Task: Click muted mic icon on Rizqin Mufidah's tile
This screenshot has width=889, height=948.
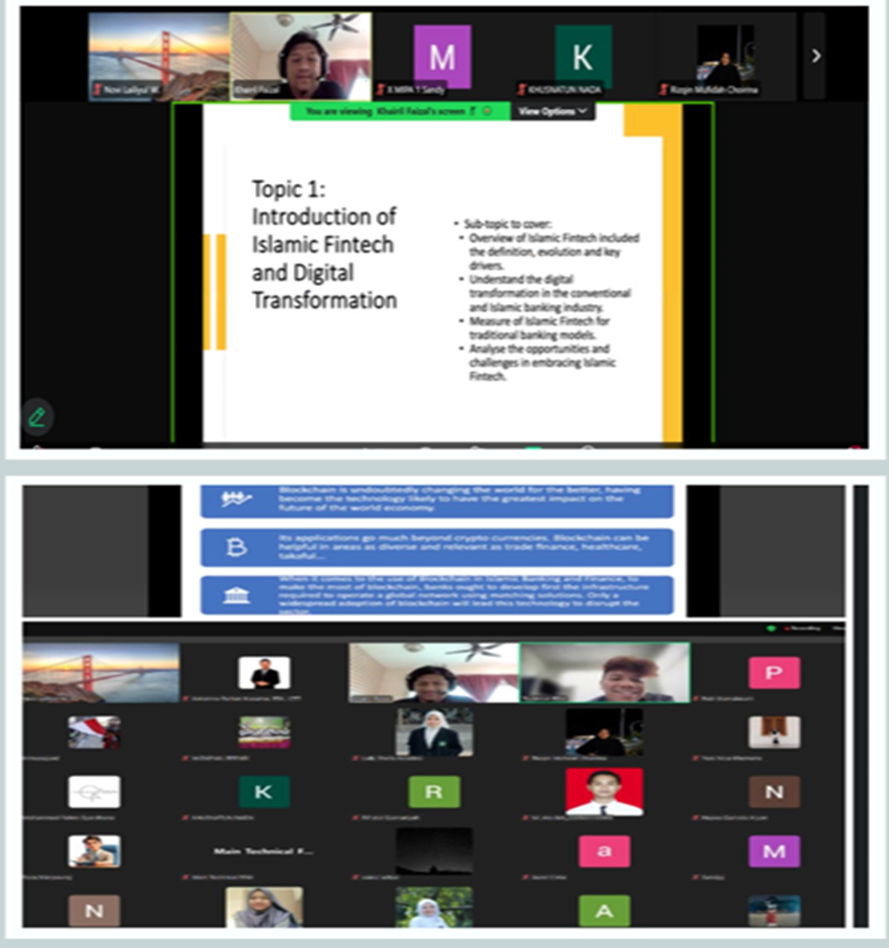Action: tap(663, 90)
